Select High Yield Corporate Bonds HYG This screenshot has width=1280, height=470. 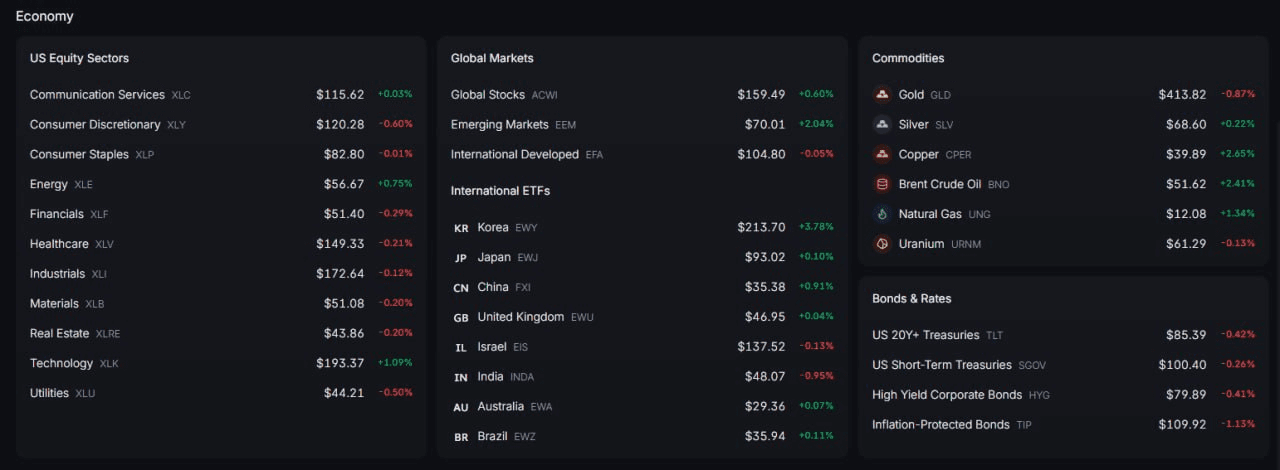point(1063,395)
